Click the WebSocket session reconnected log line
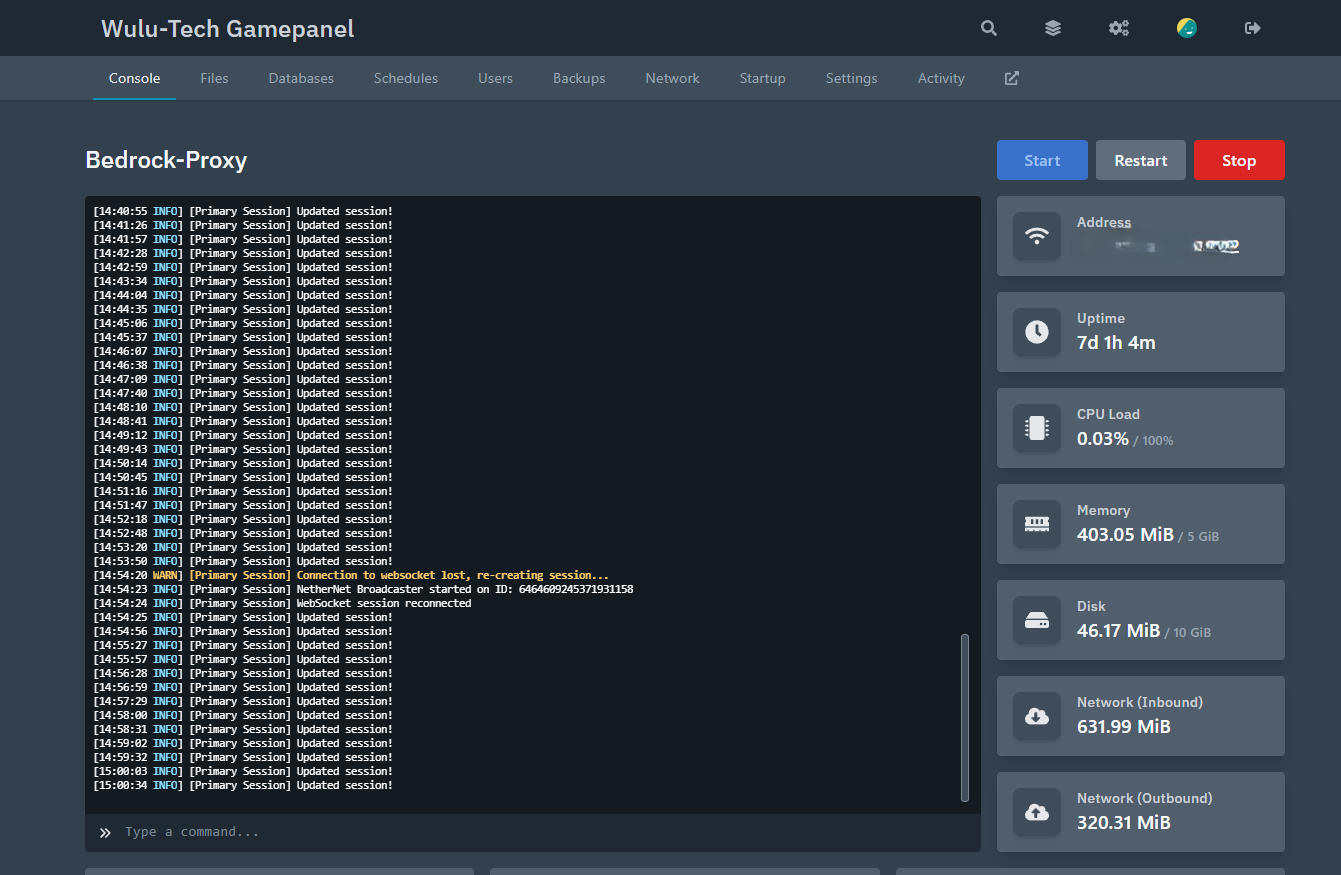Image resolution: width=1341 pixels, height=875 pixels. tap(282, 603)
